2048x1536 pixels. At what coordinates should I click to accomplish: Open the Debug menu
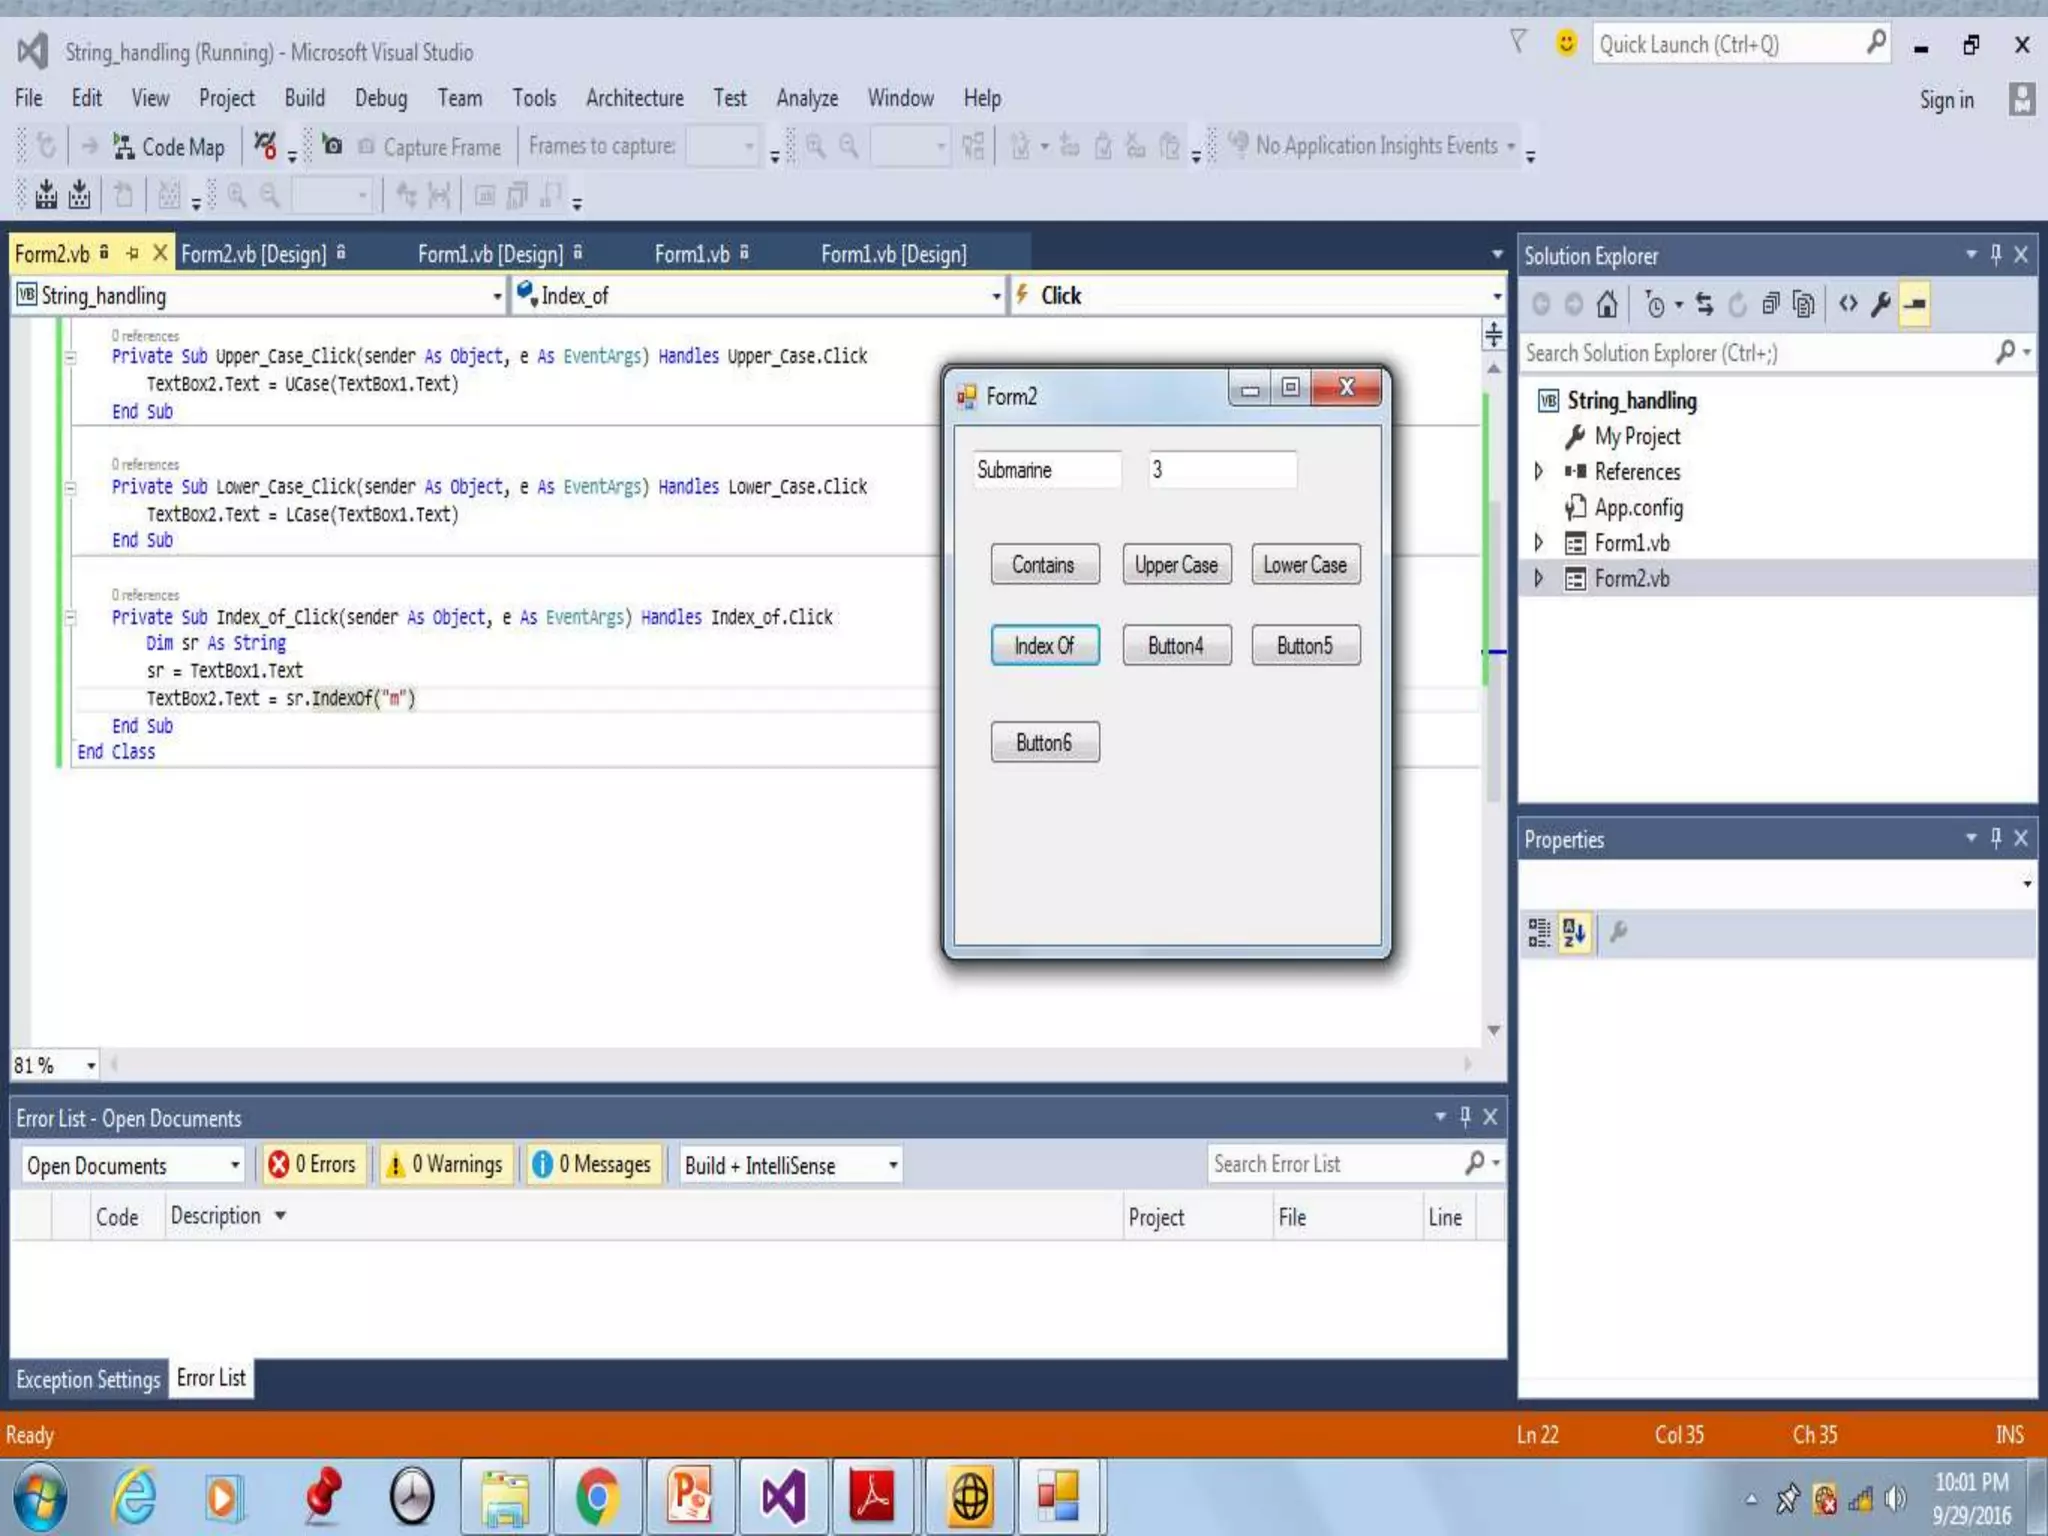(x=381, y=98)
